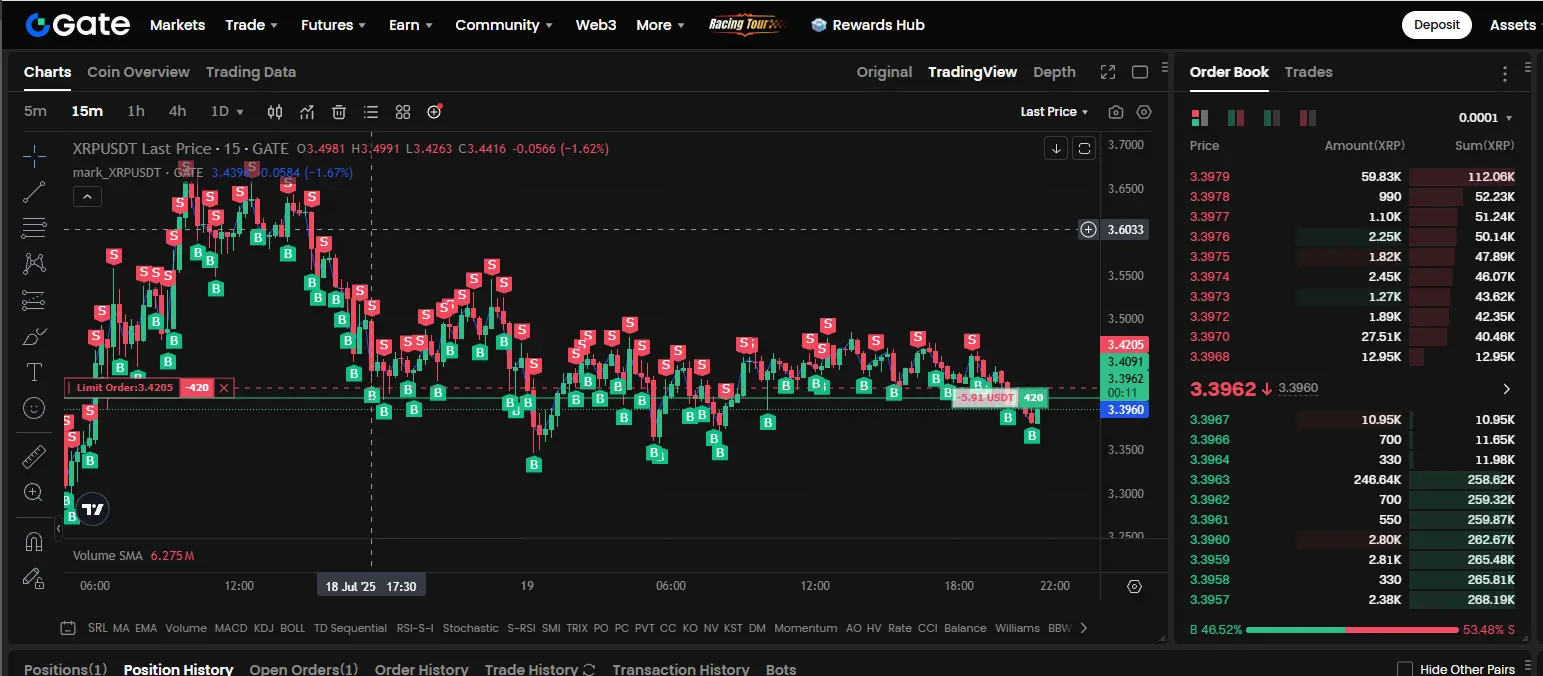Open the indicators button in toolbar
The width and height of the screenshot is (1543, 676).
pyautogui.click(x=307, y=112)
